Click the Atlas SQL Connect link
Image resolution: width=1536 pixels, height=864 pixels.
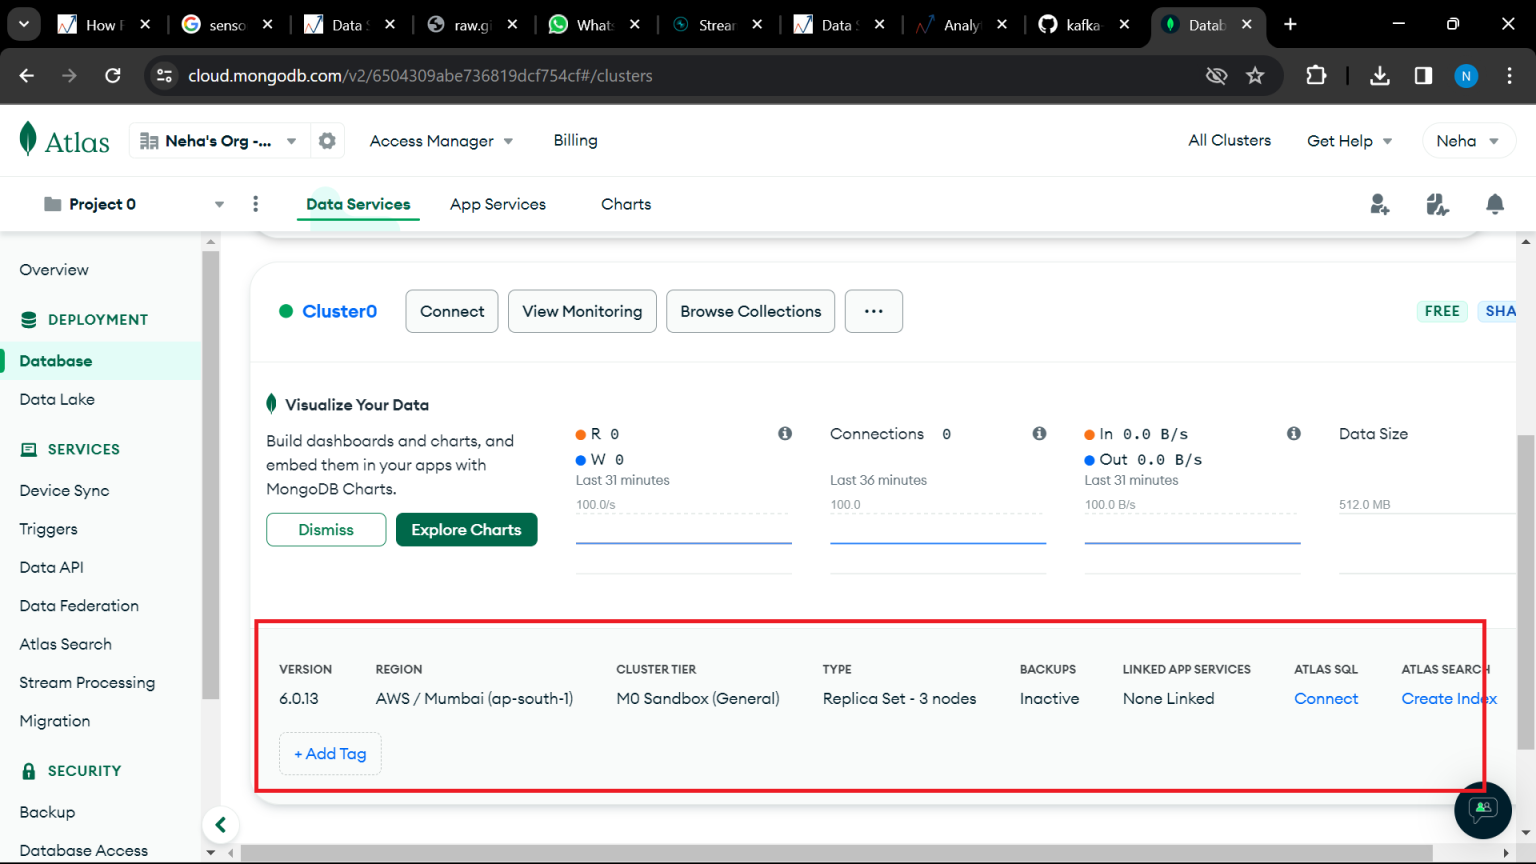coord(1326,698)
